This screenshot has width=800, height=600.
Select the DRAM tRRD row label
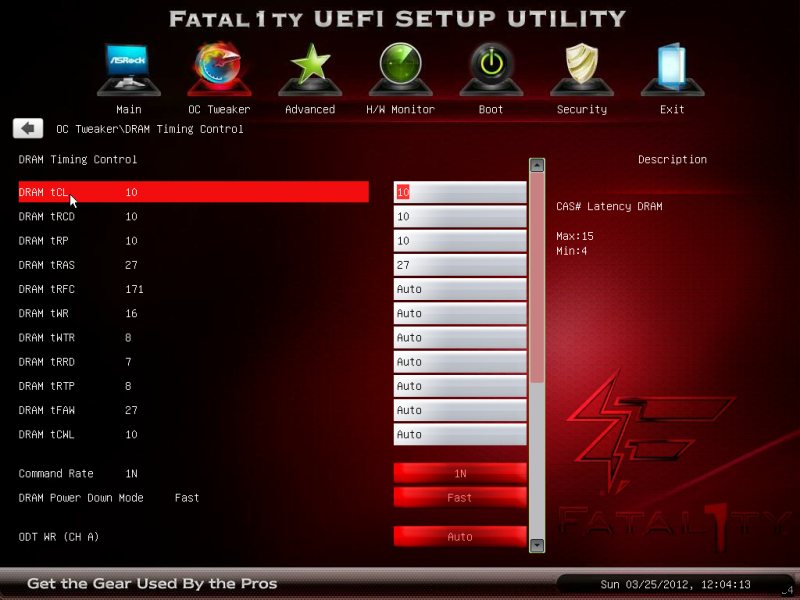click(46, 362)
